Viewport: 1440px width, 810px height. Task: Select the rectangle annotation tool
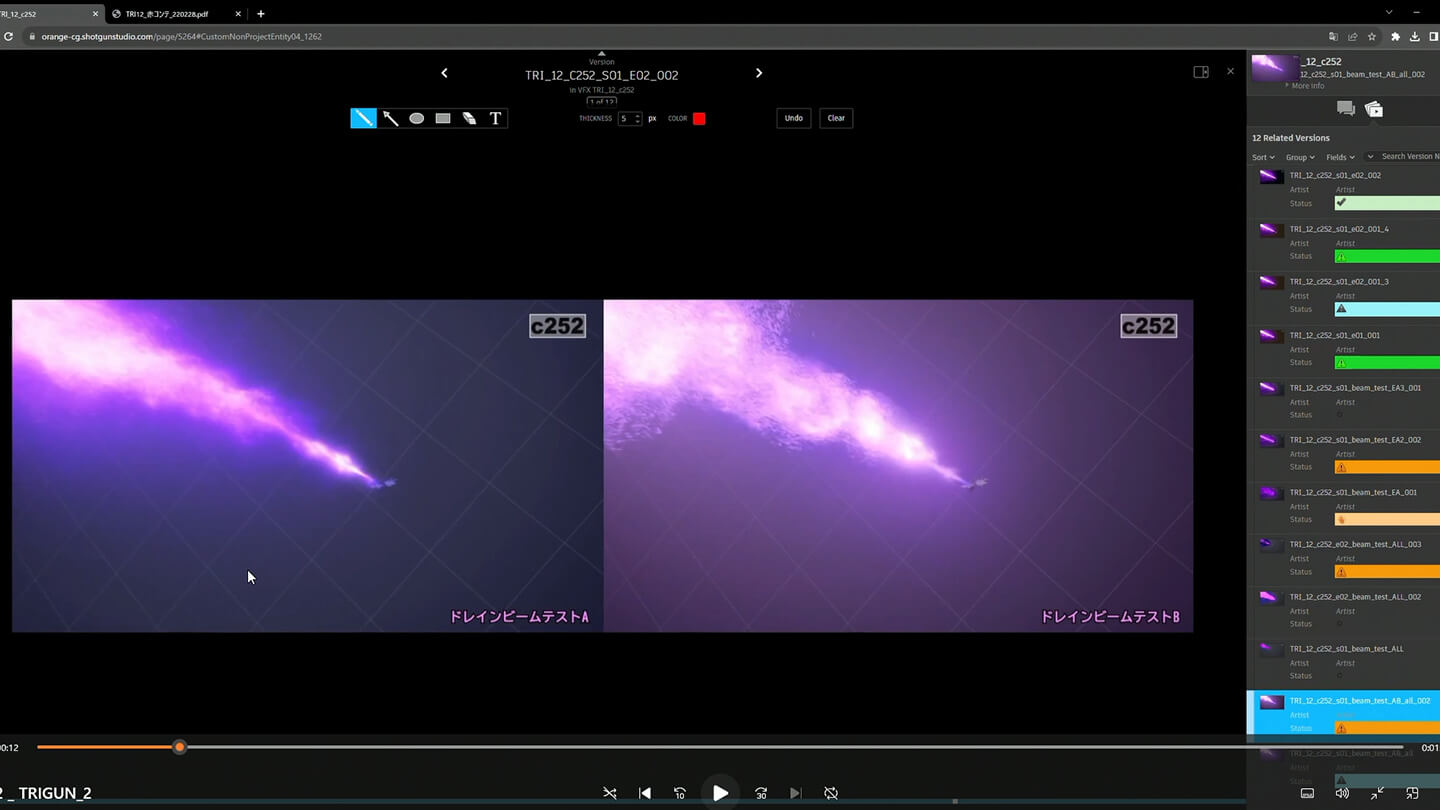point(443,118)
